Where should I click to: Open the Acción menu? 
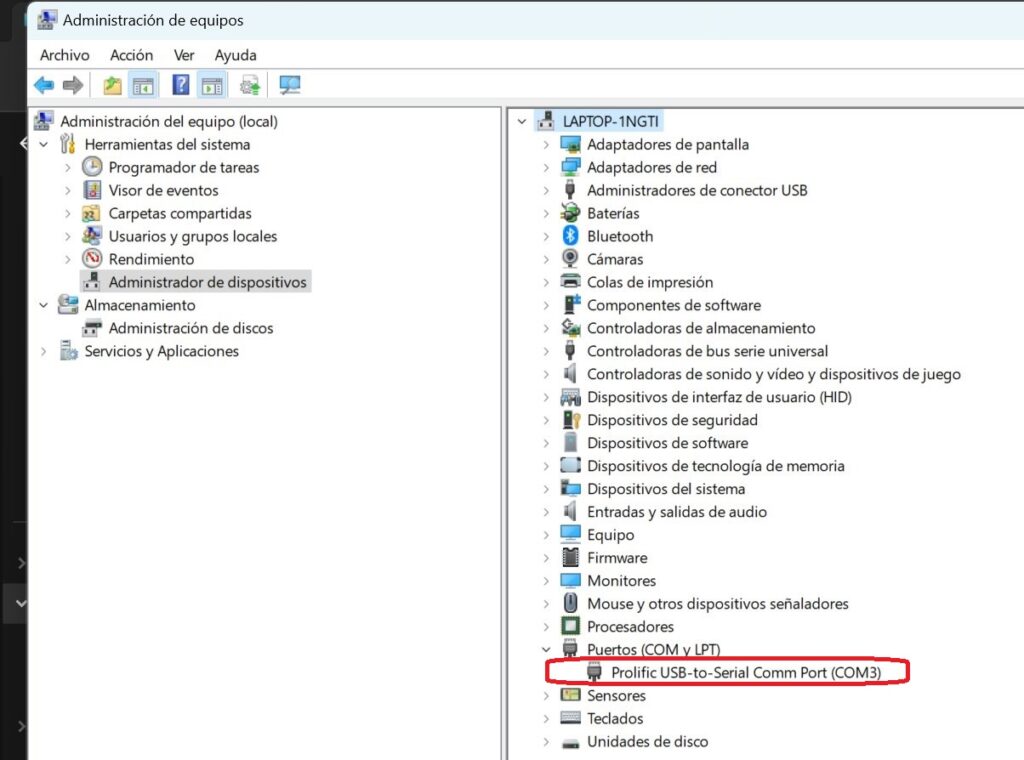point(131,55)
